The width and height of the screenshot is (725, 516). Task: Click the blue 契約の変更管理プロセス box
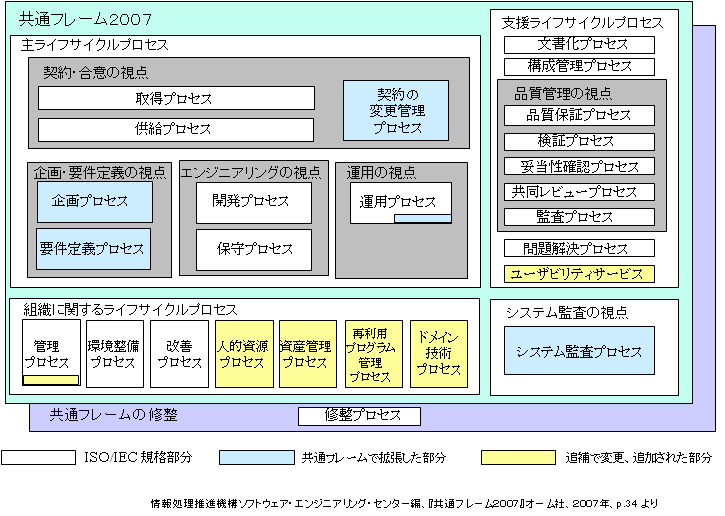(396, 110)
